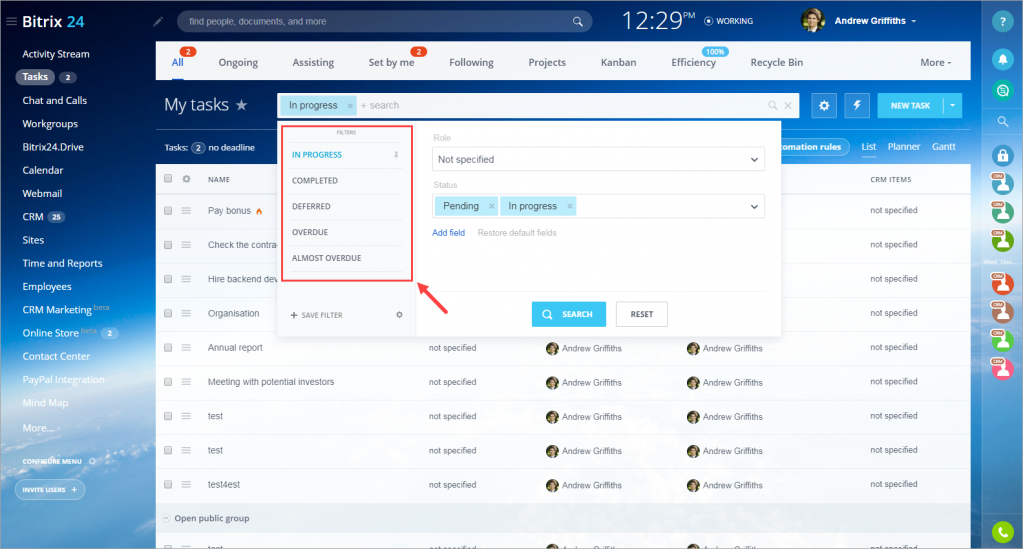This screenshot has width=1023, height=549.
Task: Click Restore default fields link
Action: point(517,233)
